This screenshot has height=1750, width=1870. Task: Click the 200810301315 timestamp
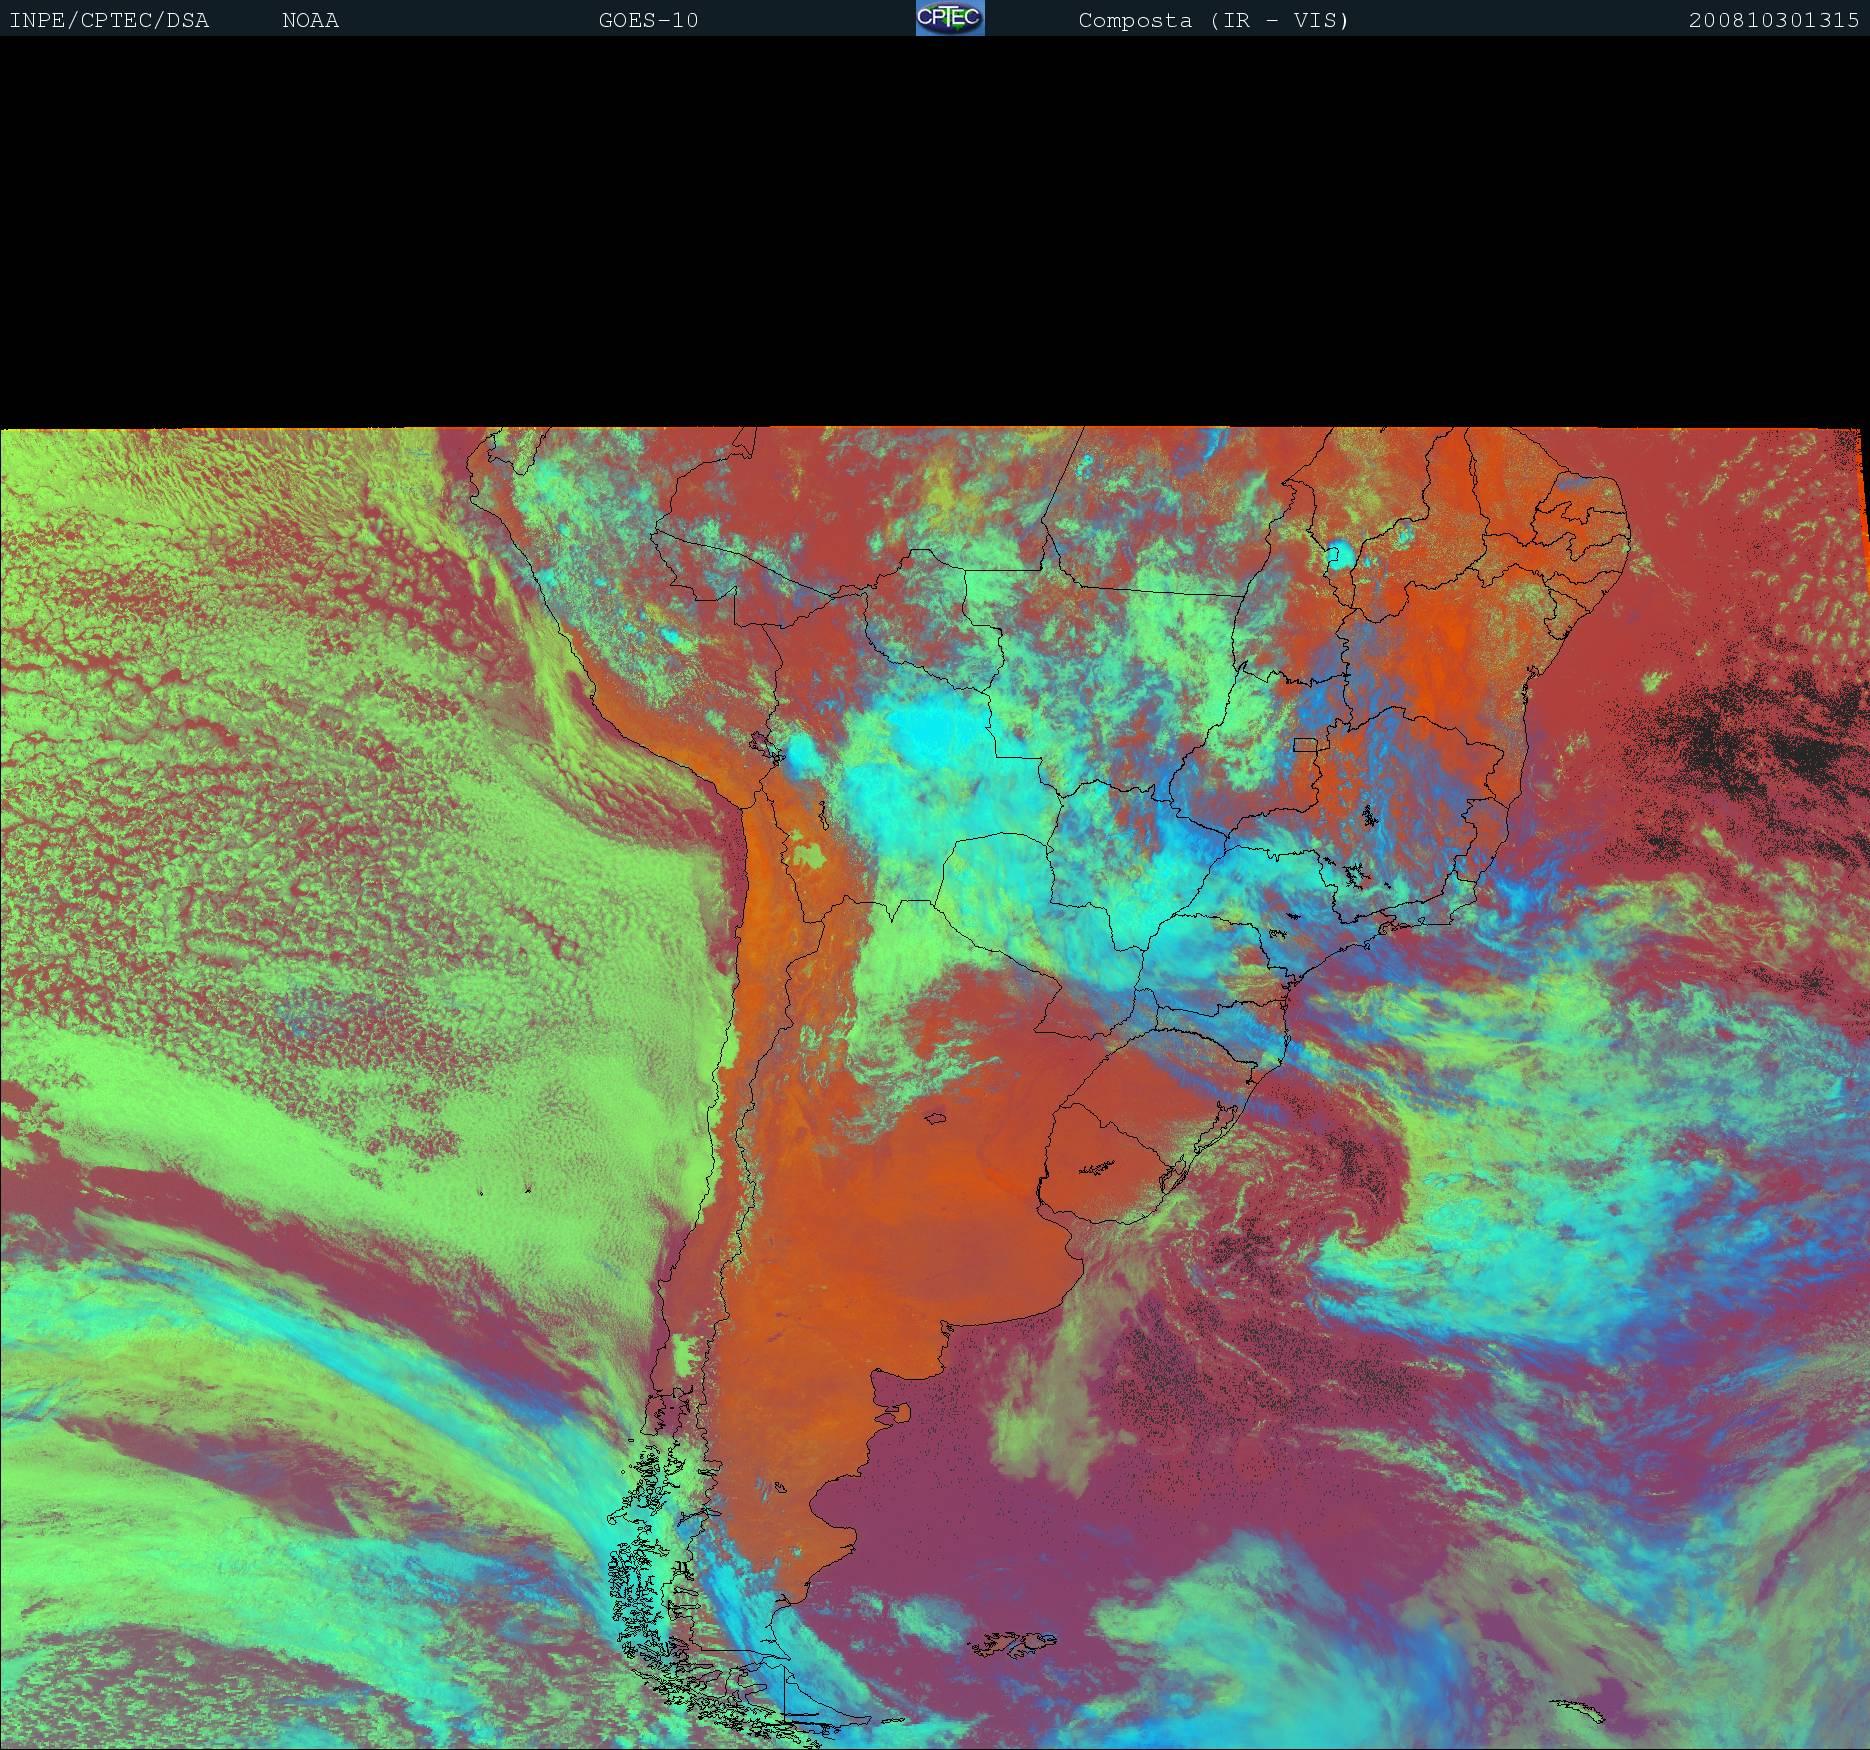[x=1773, y=20]
